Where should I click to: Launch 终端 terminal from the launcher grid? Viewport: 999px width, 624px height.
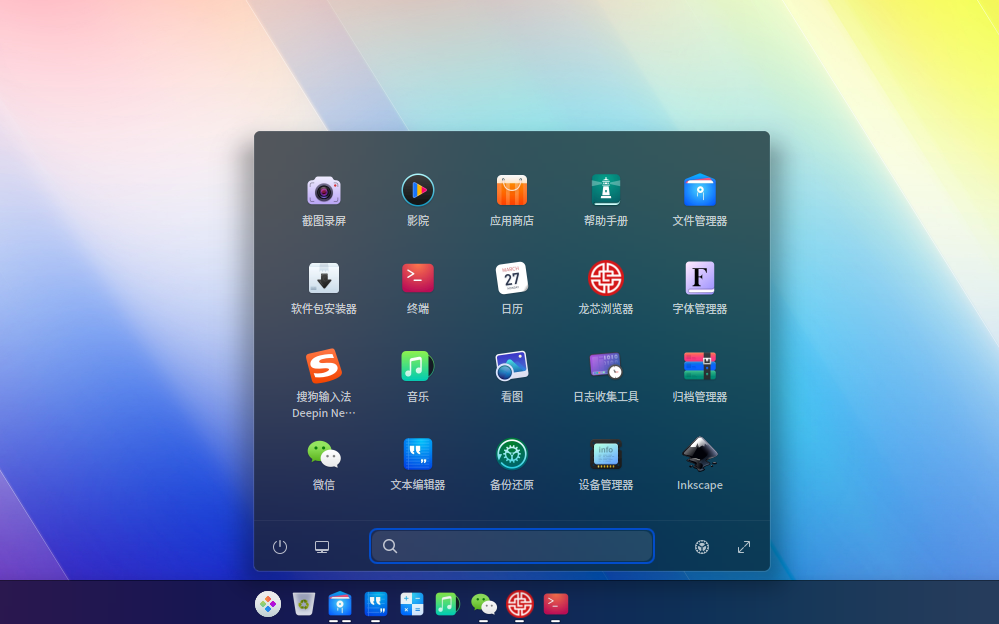pos(418,279)
